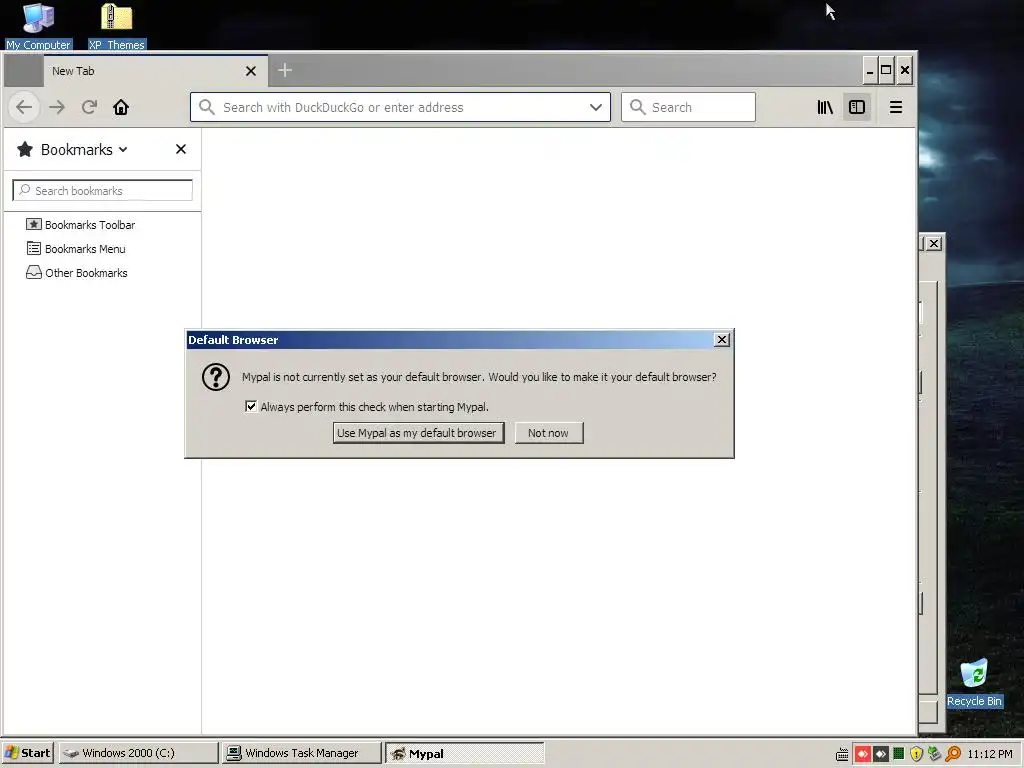Open the home page via house icon
The height and width of the screenshot is (768, 1024).
tap(121, 107)
